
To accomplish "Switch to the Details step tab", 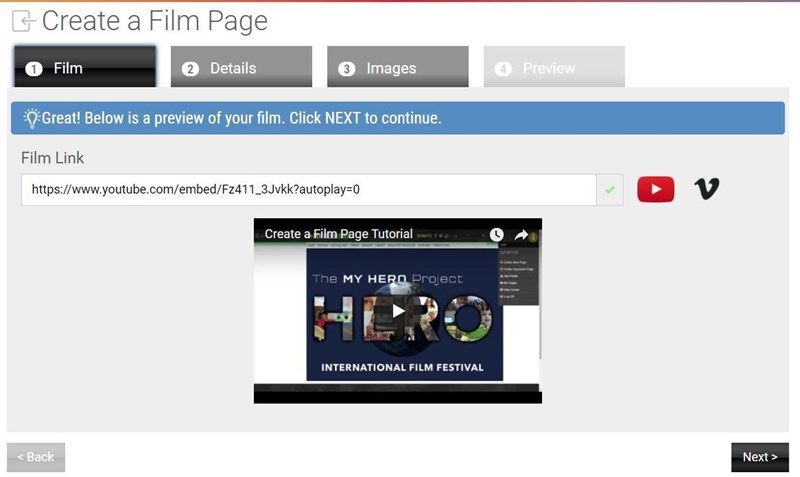I will pos(241,67).
